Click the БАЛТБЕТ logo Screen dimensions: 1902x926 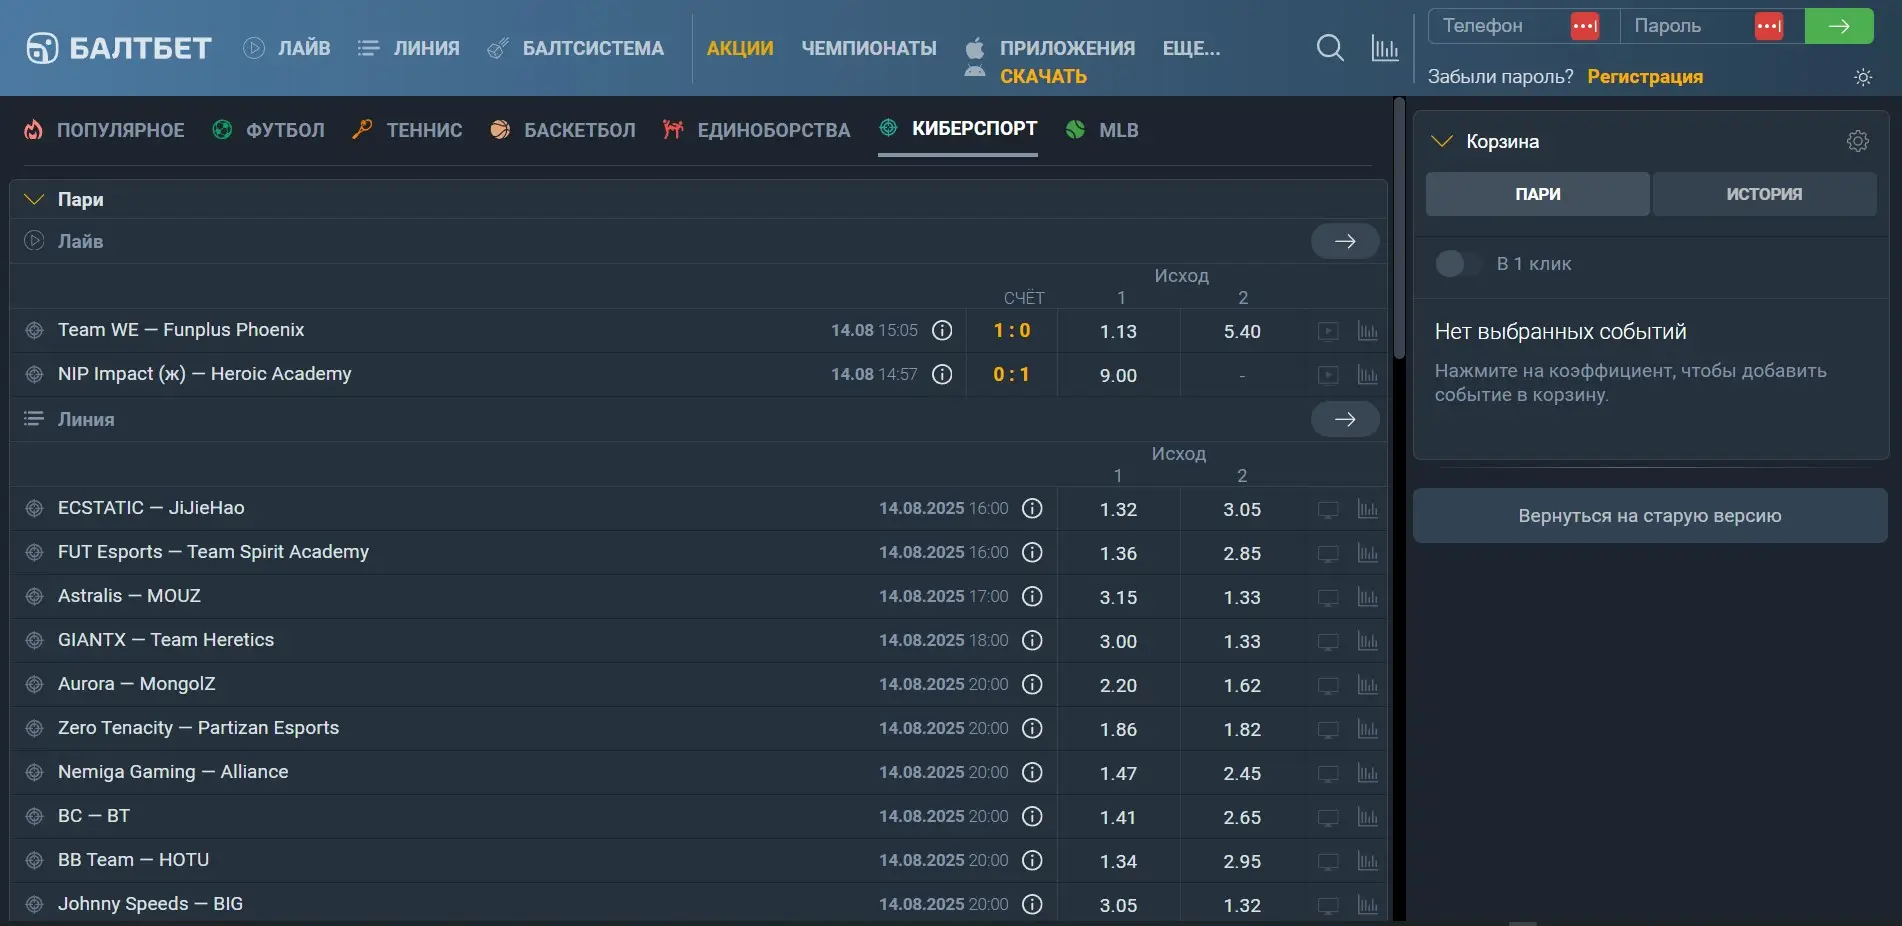tap(119, 48)
